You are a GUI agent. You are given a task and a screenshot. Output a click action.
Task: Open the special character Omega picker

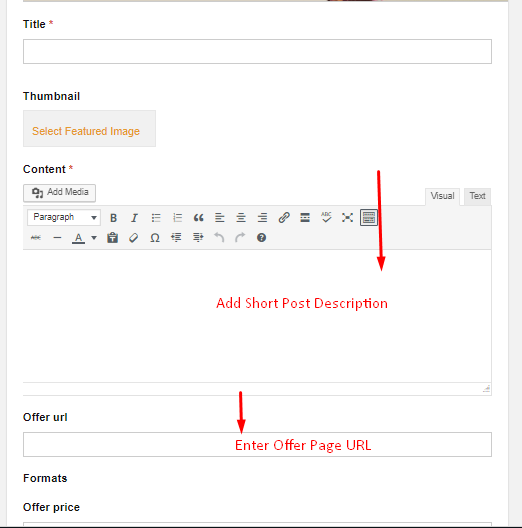click(155, 238)
